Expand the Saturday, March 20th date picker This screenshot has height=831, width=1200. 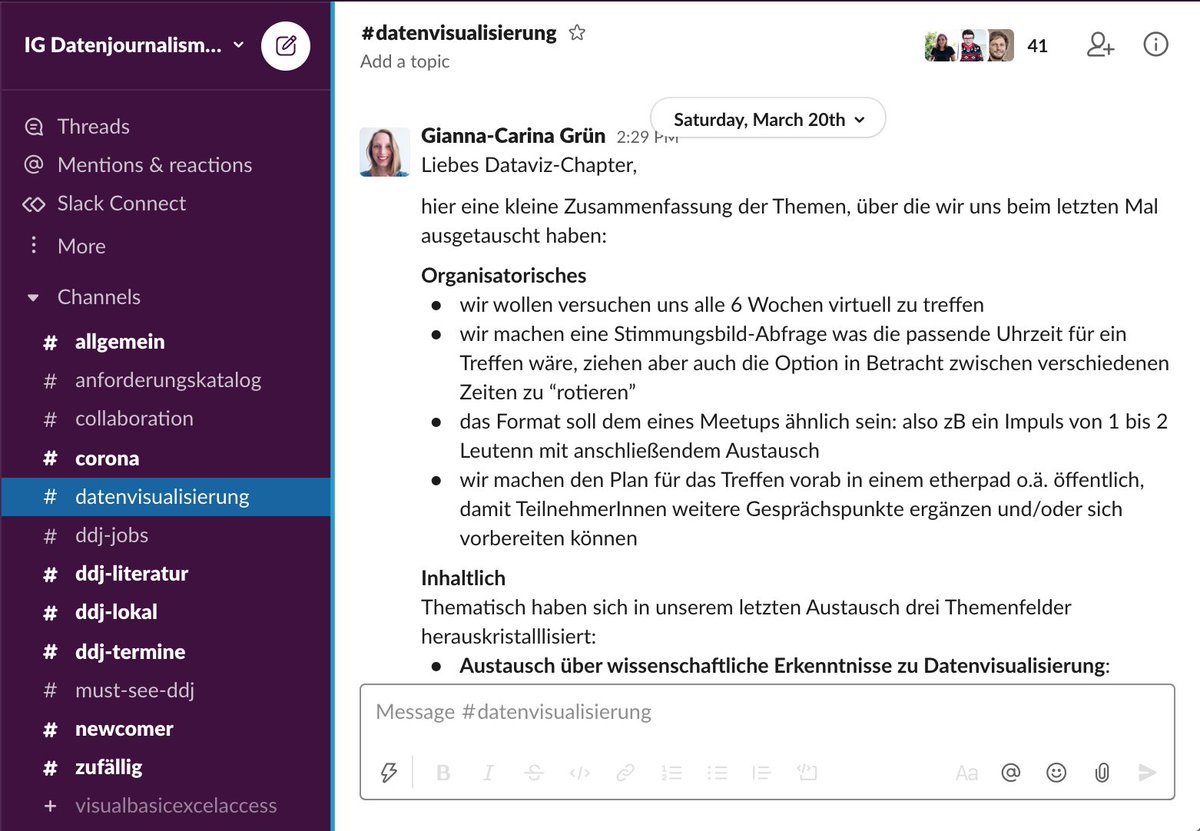(767, 119)
